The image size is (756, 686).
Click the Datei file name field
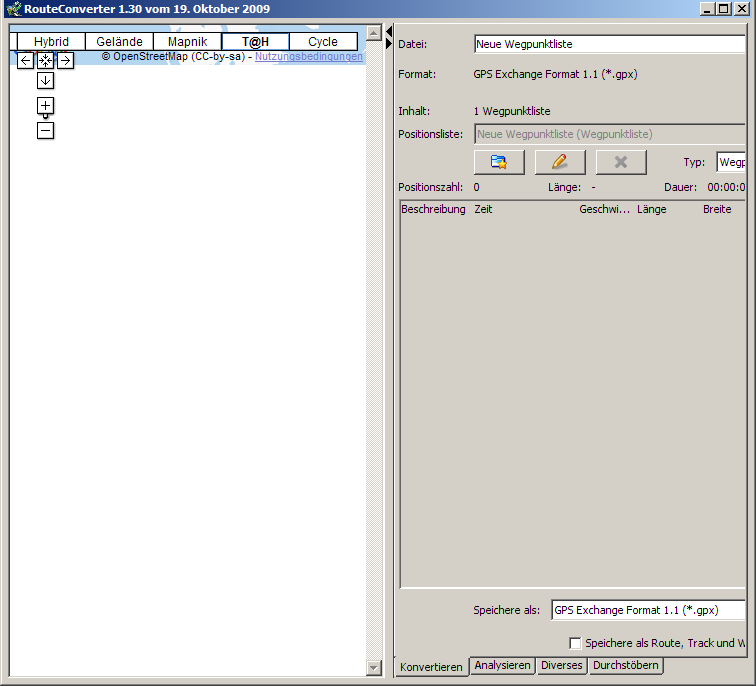609,44
